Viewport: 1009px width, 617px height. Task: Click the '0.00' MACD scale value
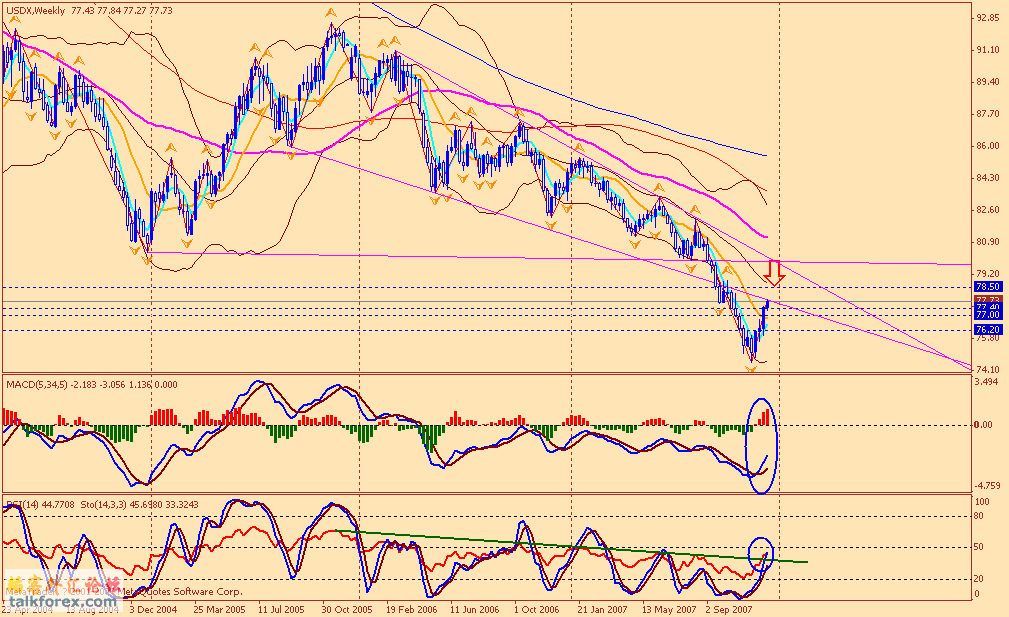point(983,425)
